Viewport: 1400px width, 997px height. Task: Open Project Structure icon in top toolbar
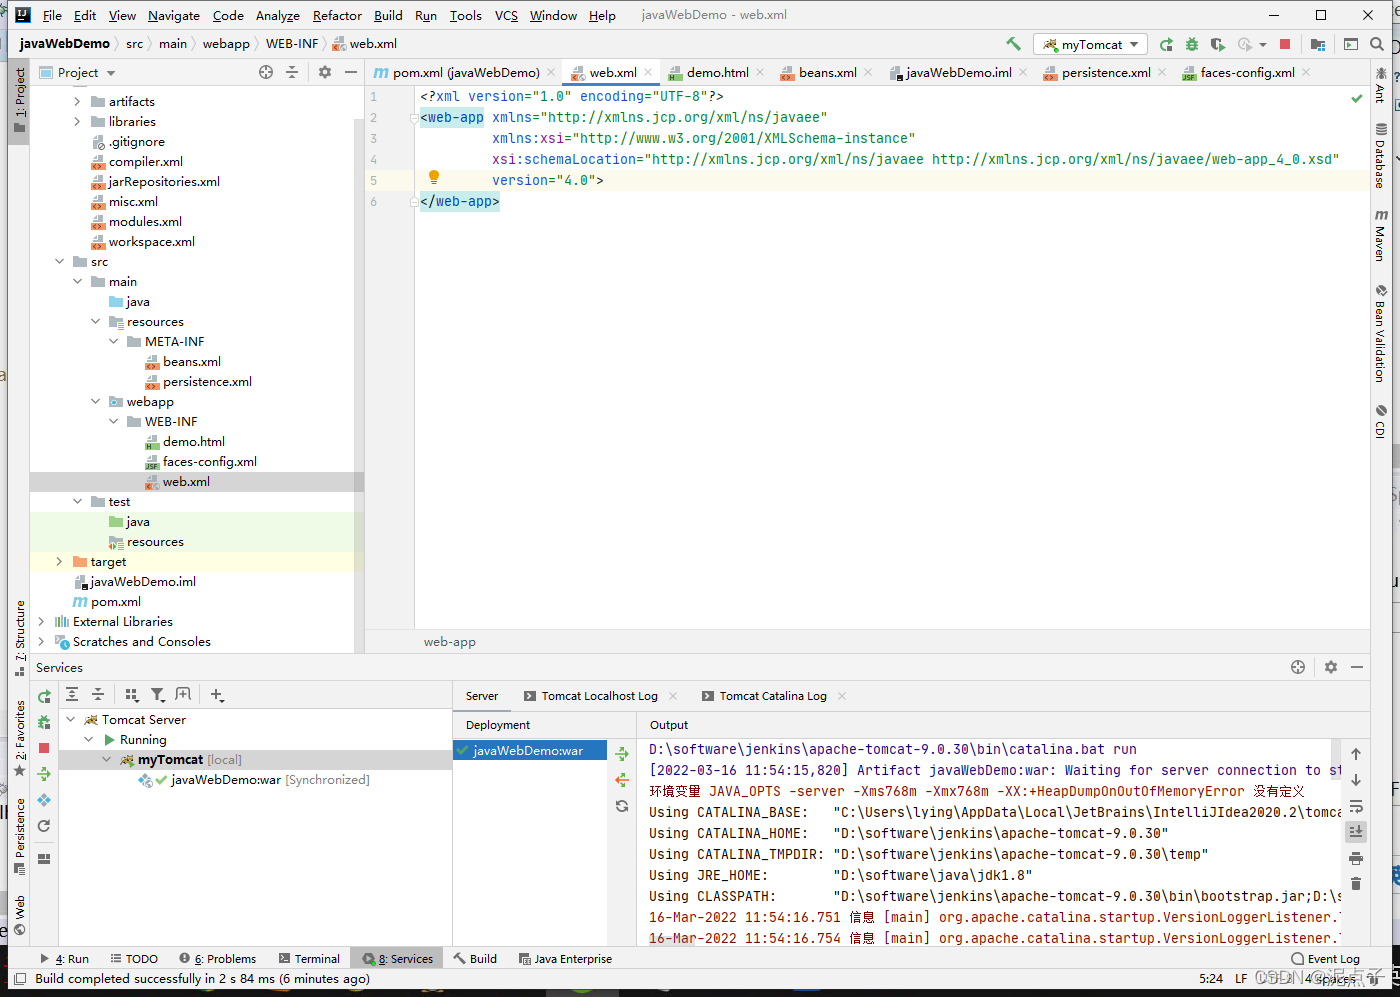click(1318, 44)
